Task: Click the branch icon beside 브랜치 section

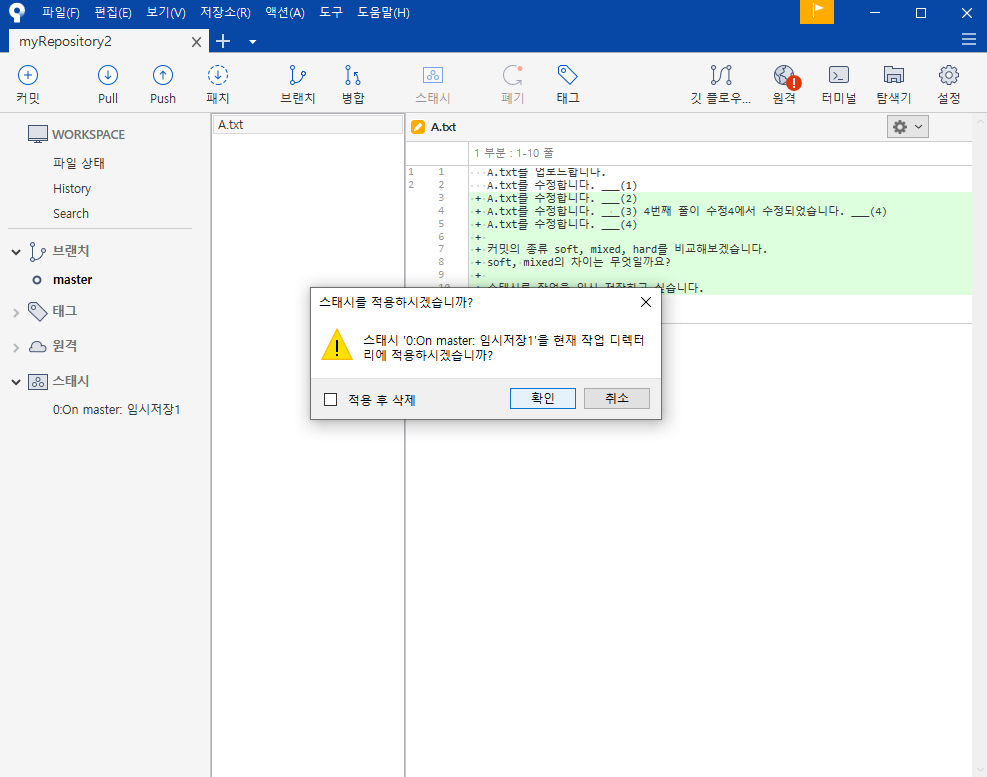Action: (x=37, y=251)
